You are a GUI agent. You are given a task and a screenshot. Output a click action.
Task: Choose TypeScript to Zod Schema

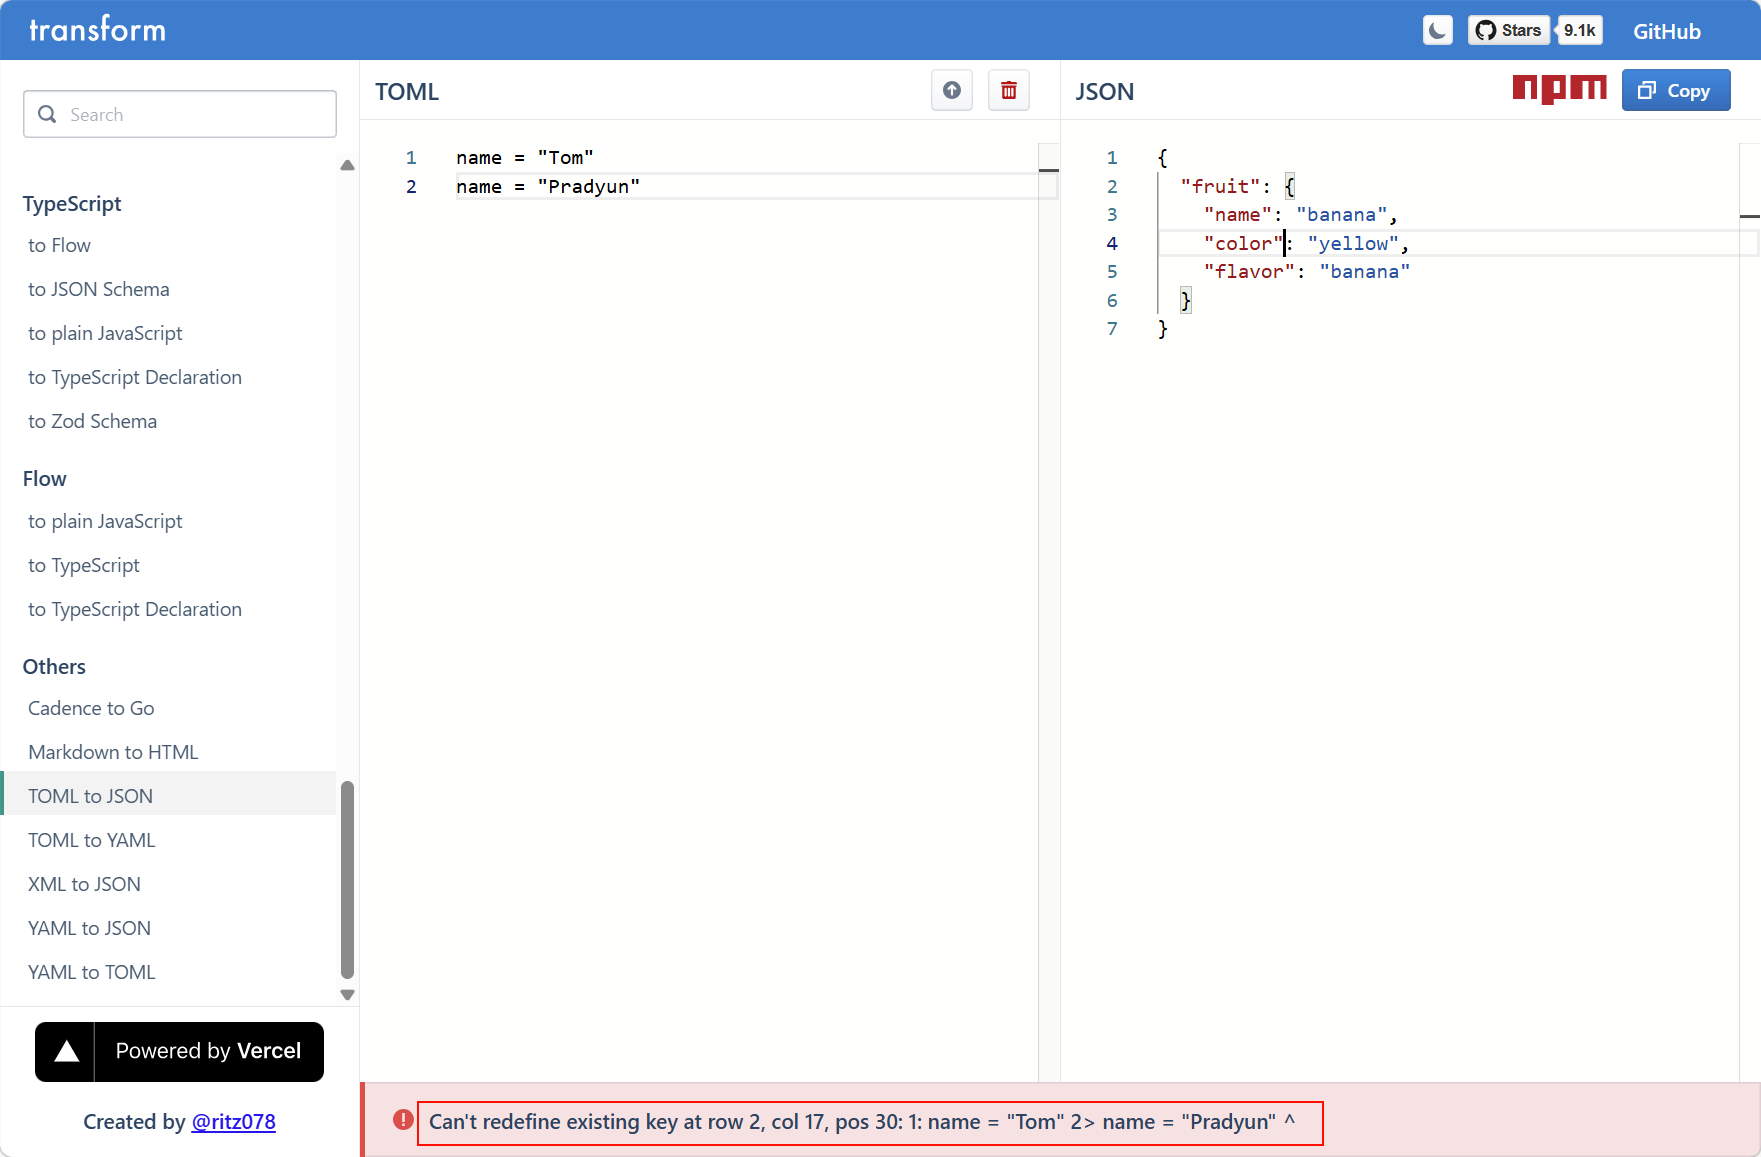(92, 421)
